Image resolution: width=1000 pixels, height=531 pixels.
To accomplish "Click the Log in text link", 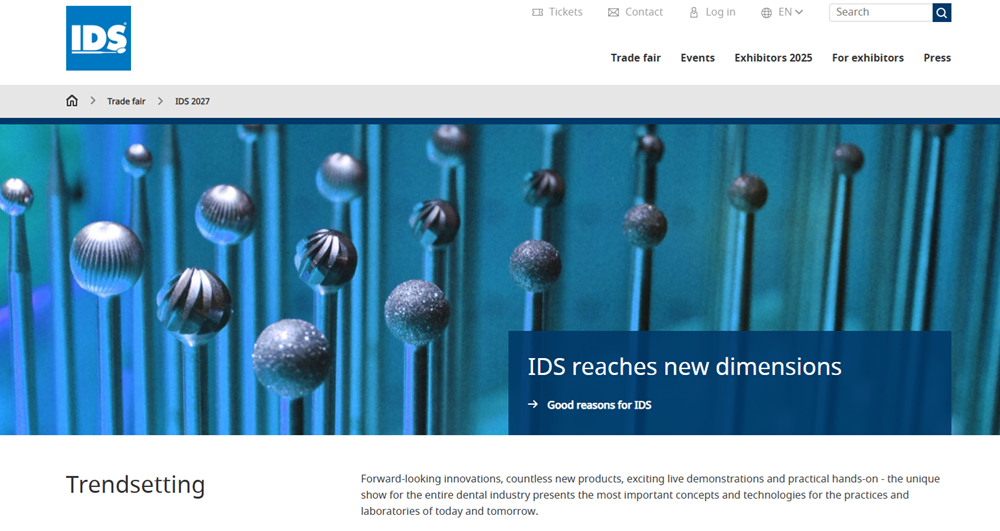I will pos(720,12).
